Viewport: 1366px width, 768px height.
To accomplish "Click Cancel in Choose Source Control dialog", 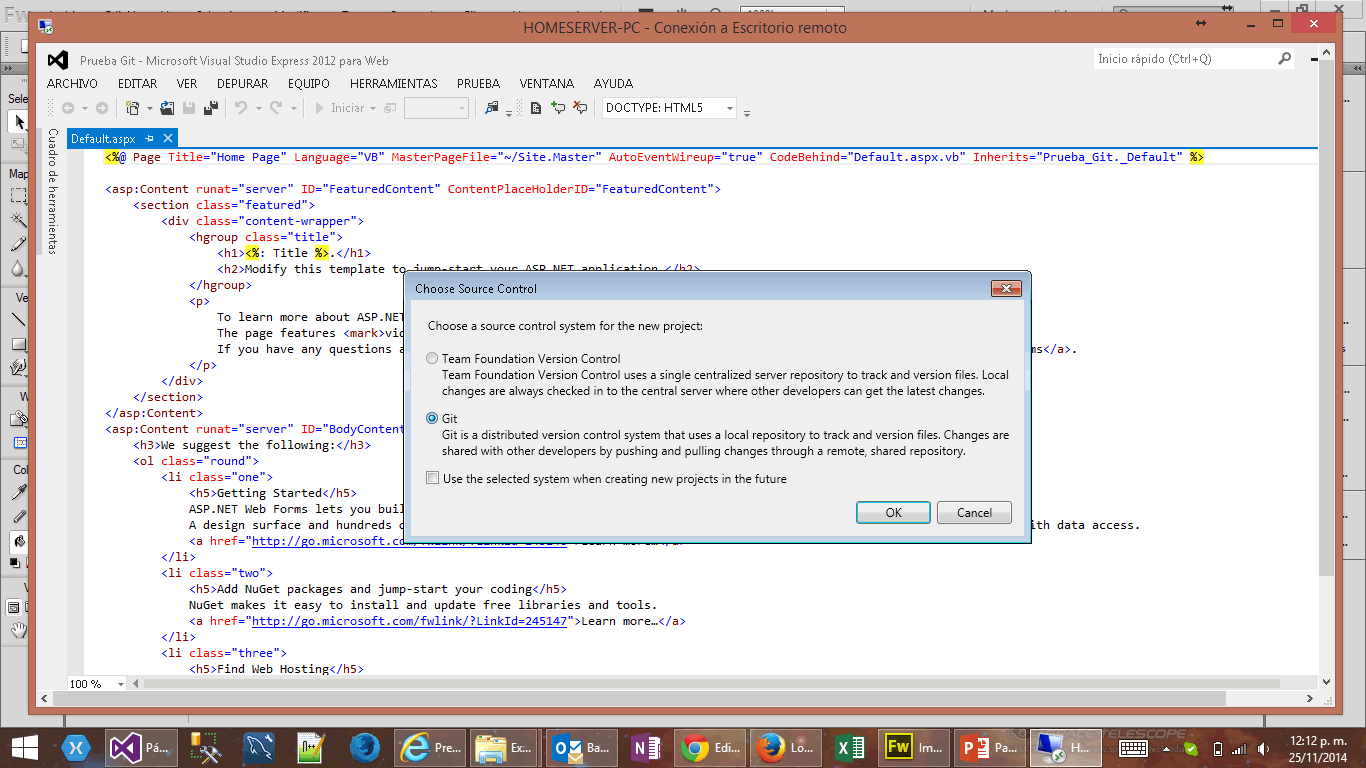I will click(974, 512).
